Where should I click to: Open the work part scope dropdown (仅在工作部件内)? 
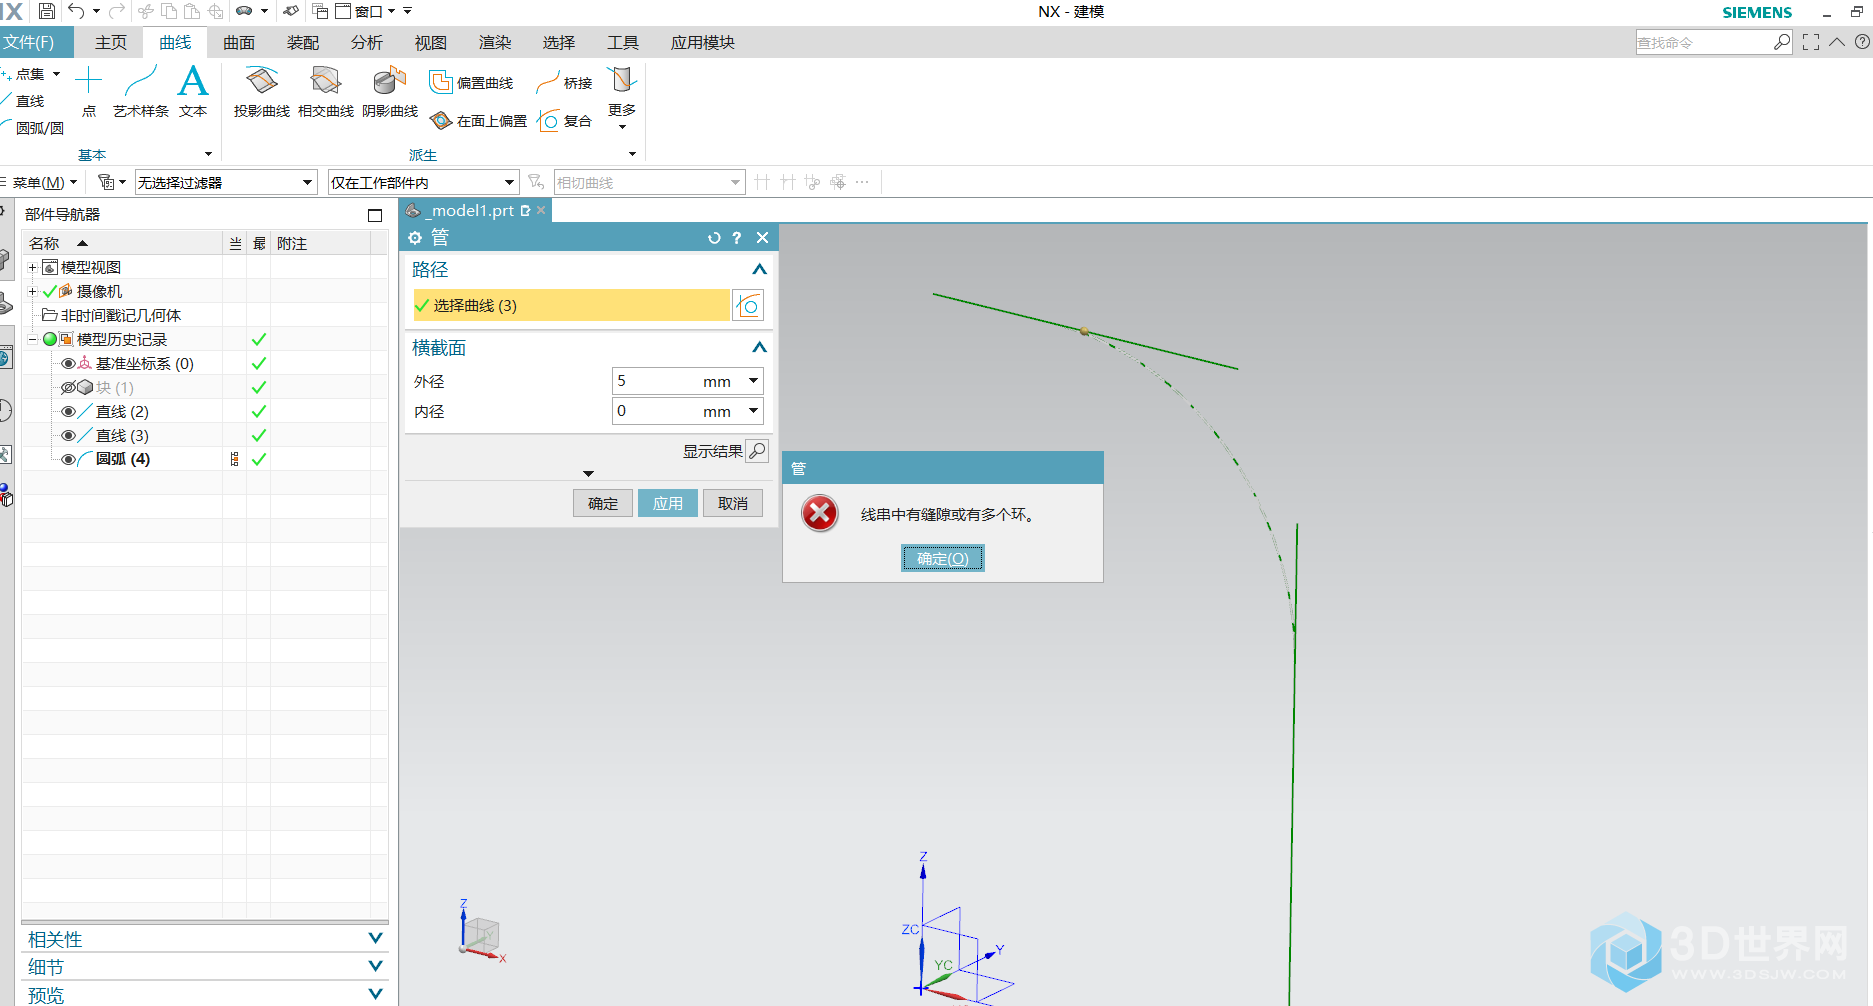point(509,182)
